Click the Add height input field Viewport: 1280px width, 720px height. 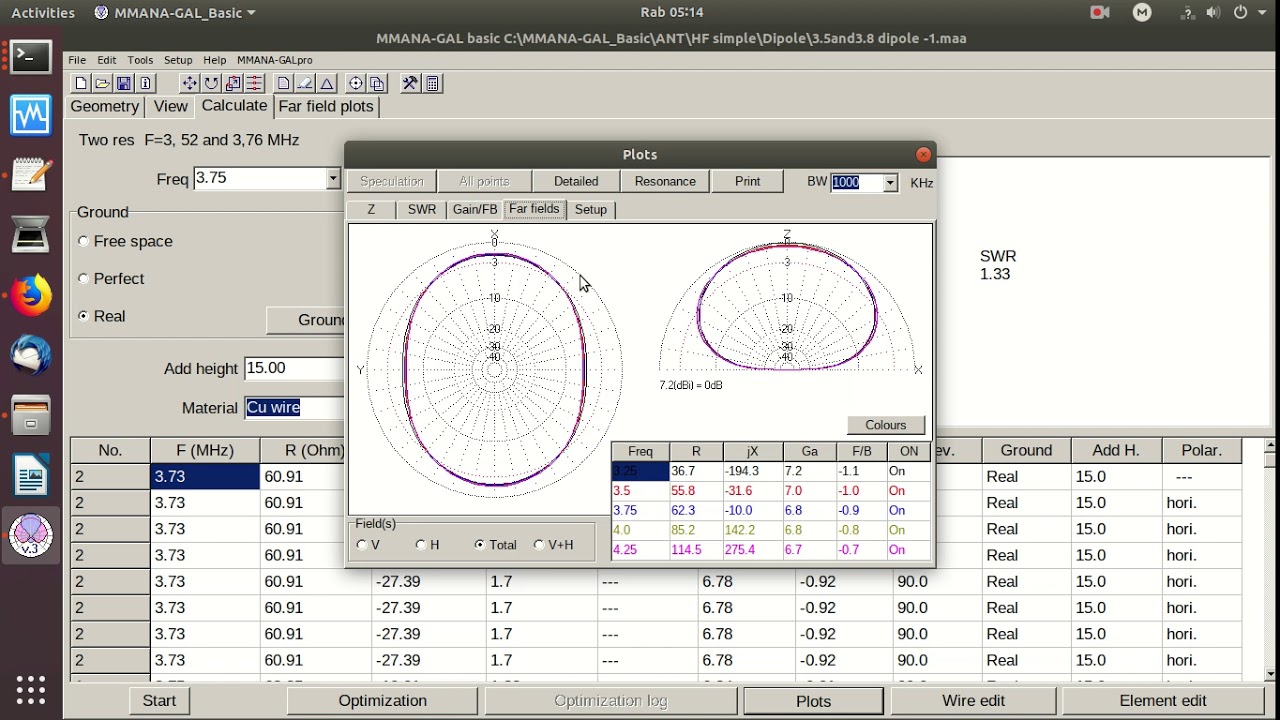pyautogui.click(x=294, y=368)
